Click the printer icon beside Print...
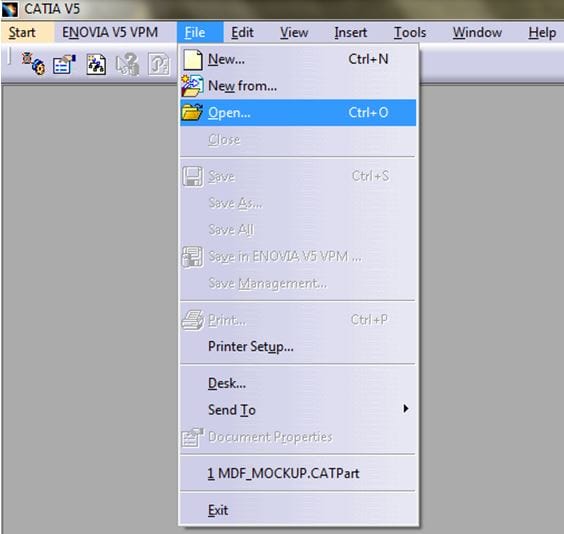564x534 pixels. [192, 320]
